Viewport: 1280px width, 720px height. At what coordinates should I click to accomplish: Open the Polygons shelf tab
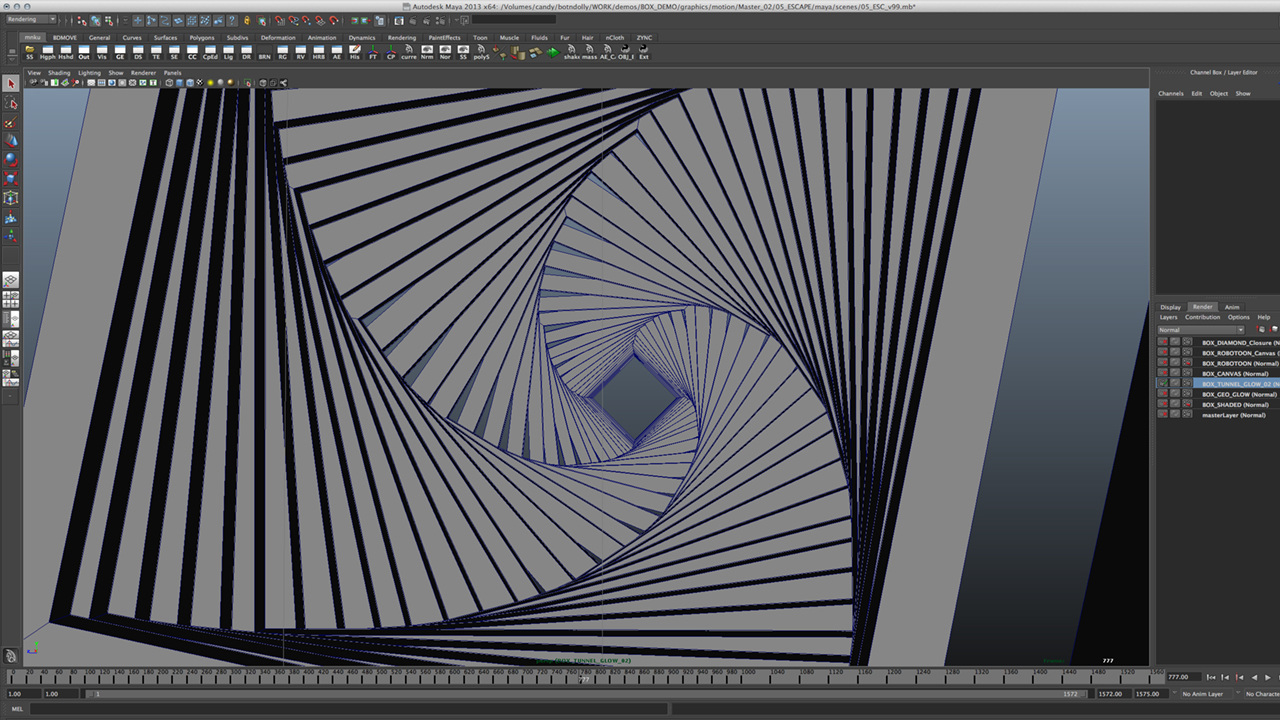[201, 38]
